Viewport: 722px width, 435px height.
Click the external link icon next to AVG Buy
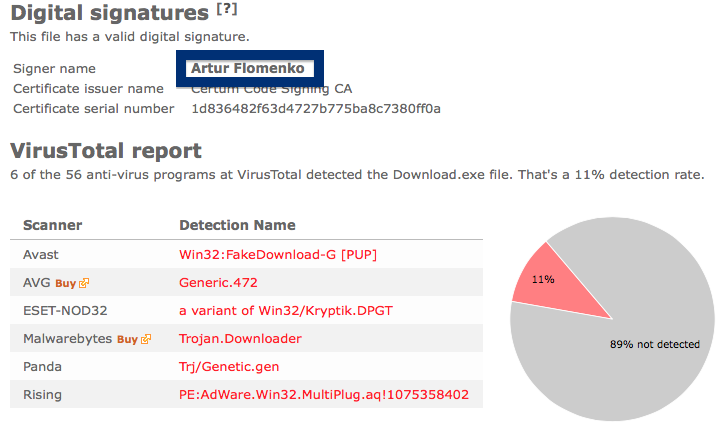tap(84, 283)
